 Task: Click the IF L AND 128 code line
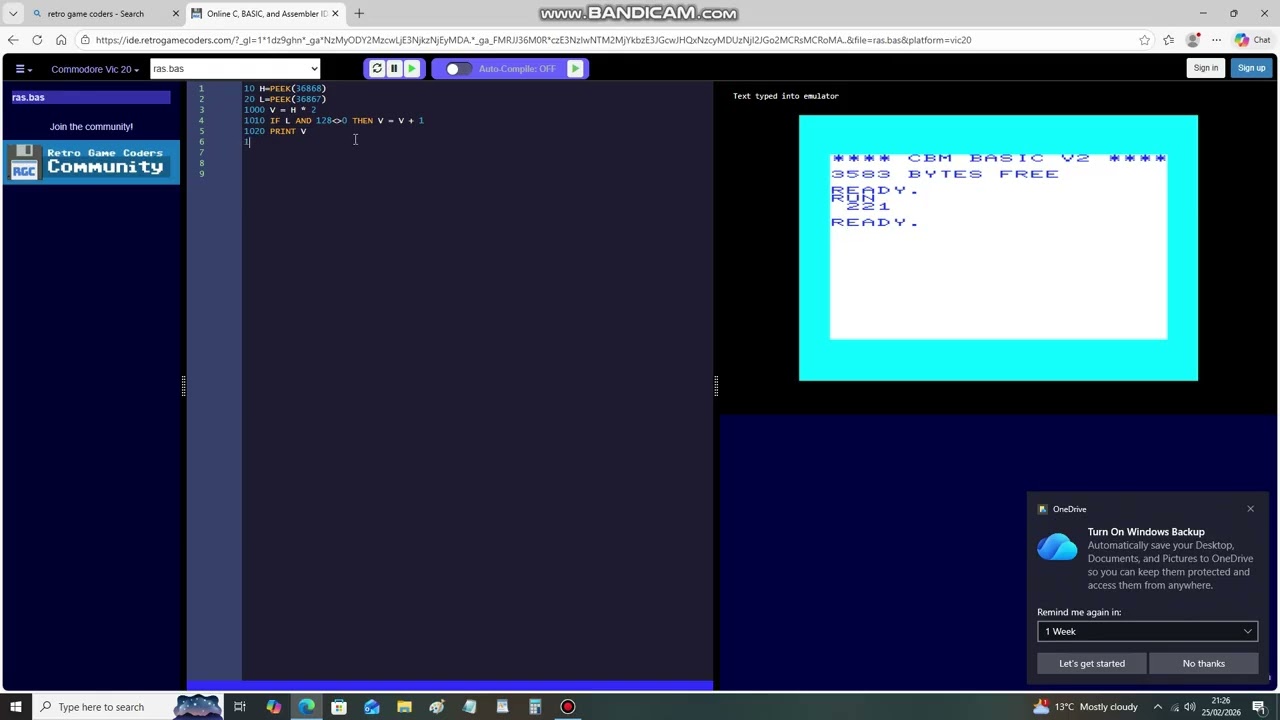(334, 120)
